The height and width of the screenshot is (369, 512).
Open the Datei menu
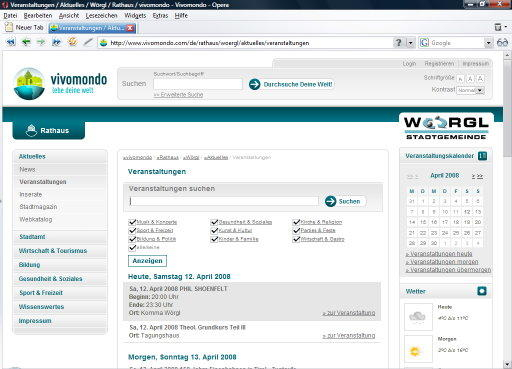coord(10,16)
